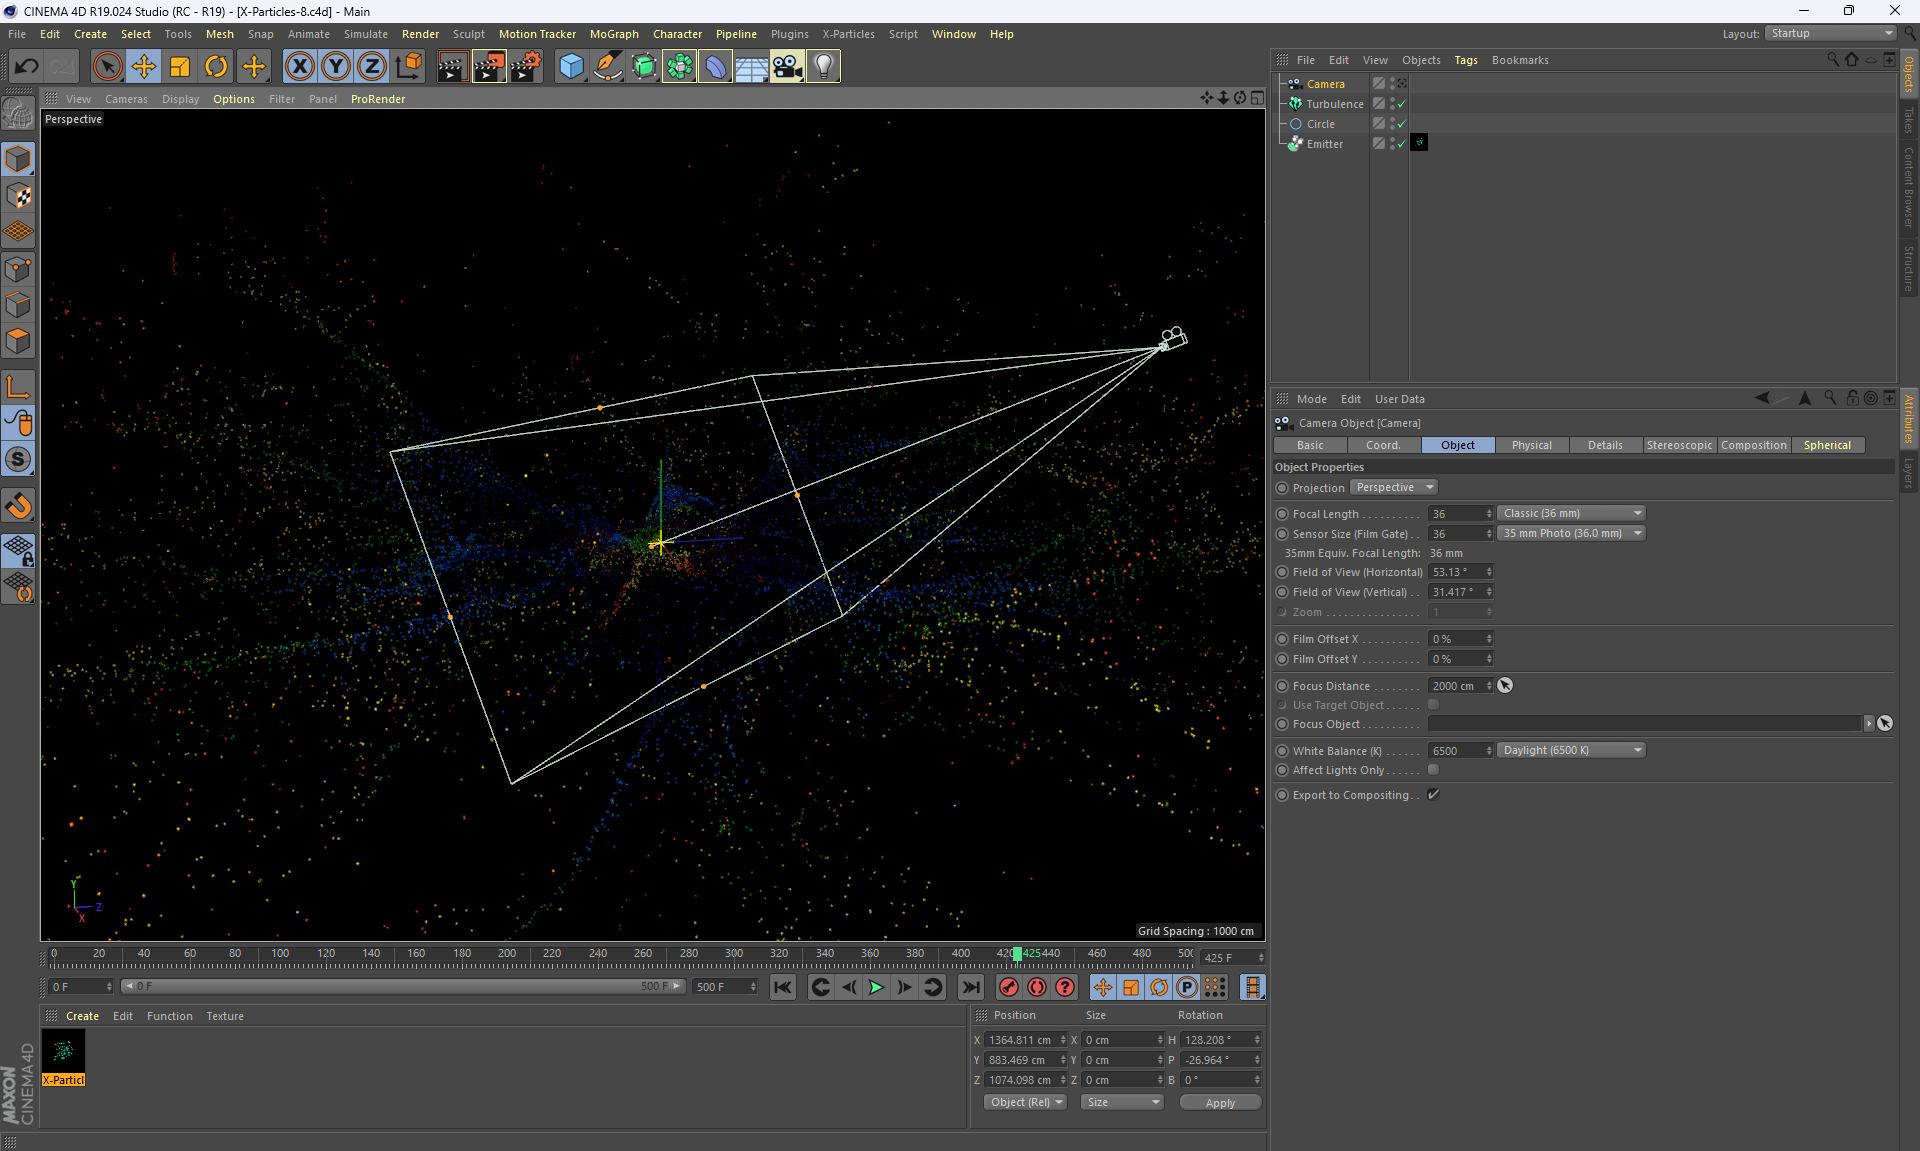This screenshot has width=1920, height=1151.
Task: Click the Light bulb icon
Action: [823, 67]
